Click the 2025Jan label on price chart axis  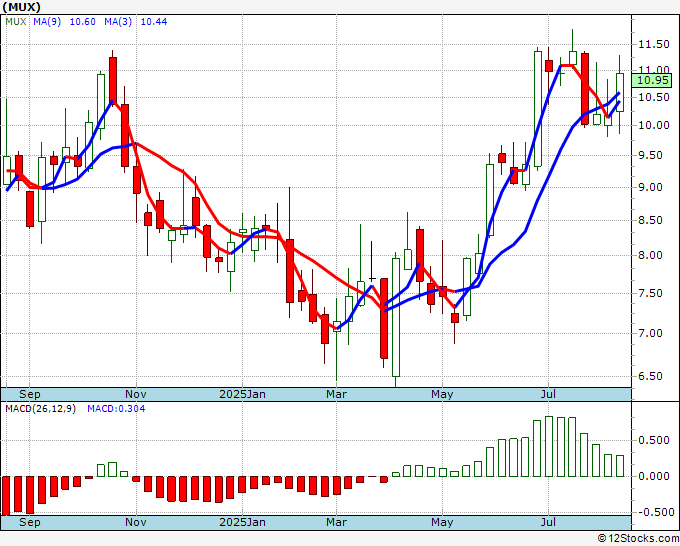pos(242,394)
